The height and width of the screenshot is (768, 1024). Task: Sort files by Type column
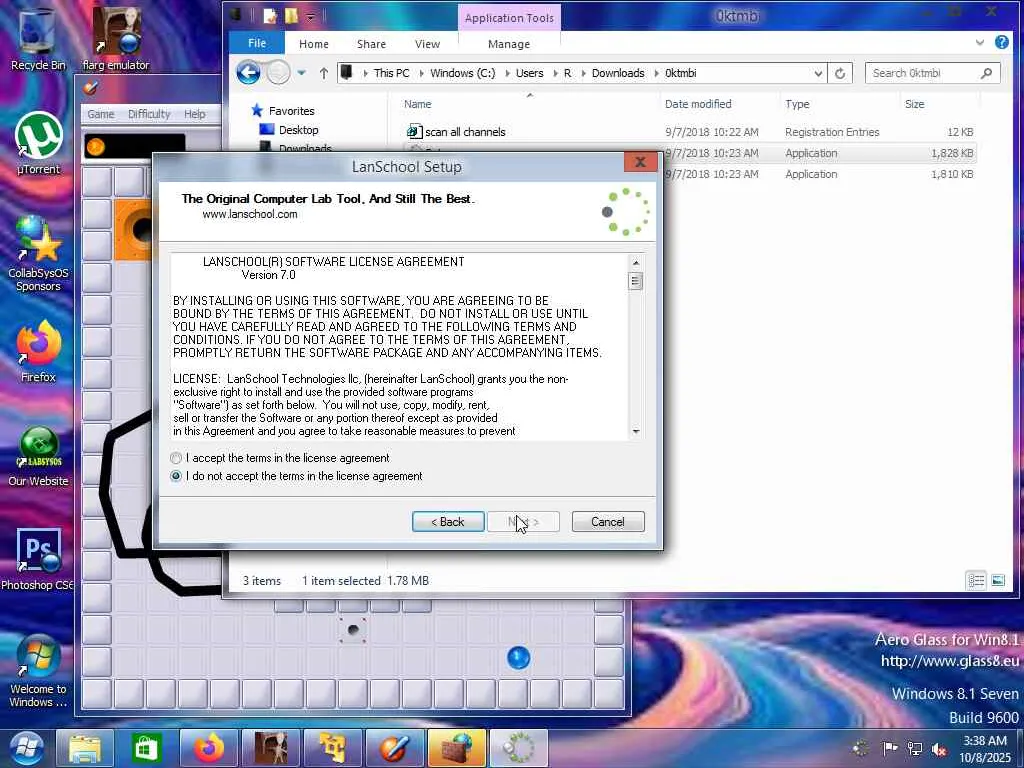click(797, 104)
